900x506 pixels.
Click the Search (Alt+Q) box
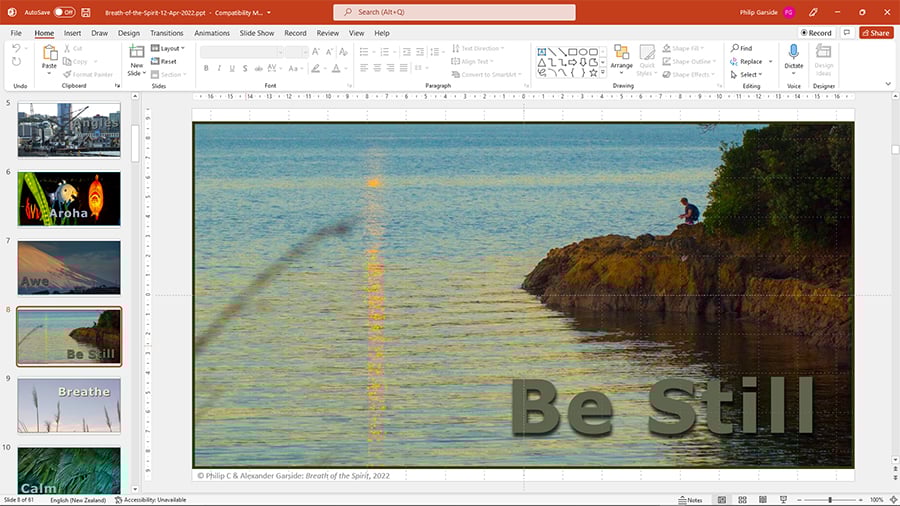coord(454,12)
